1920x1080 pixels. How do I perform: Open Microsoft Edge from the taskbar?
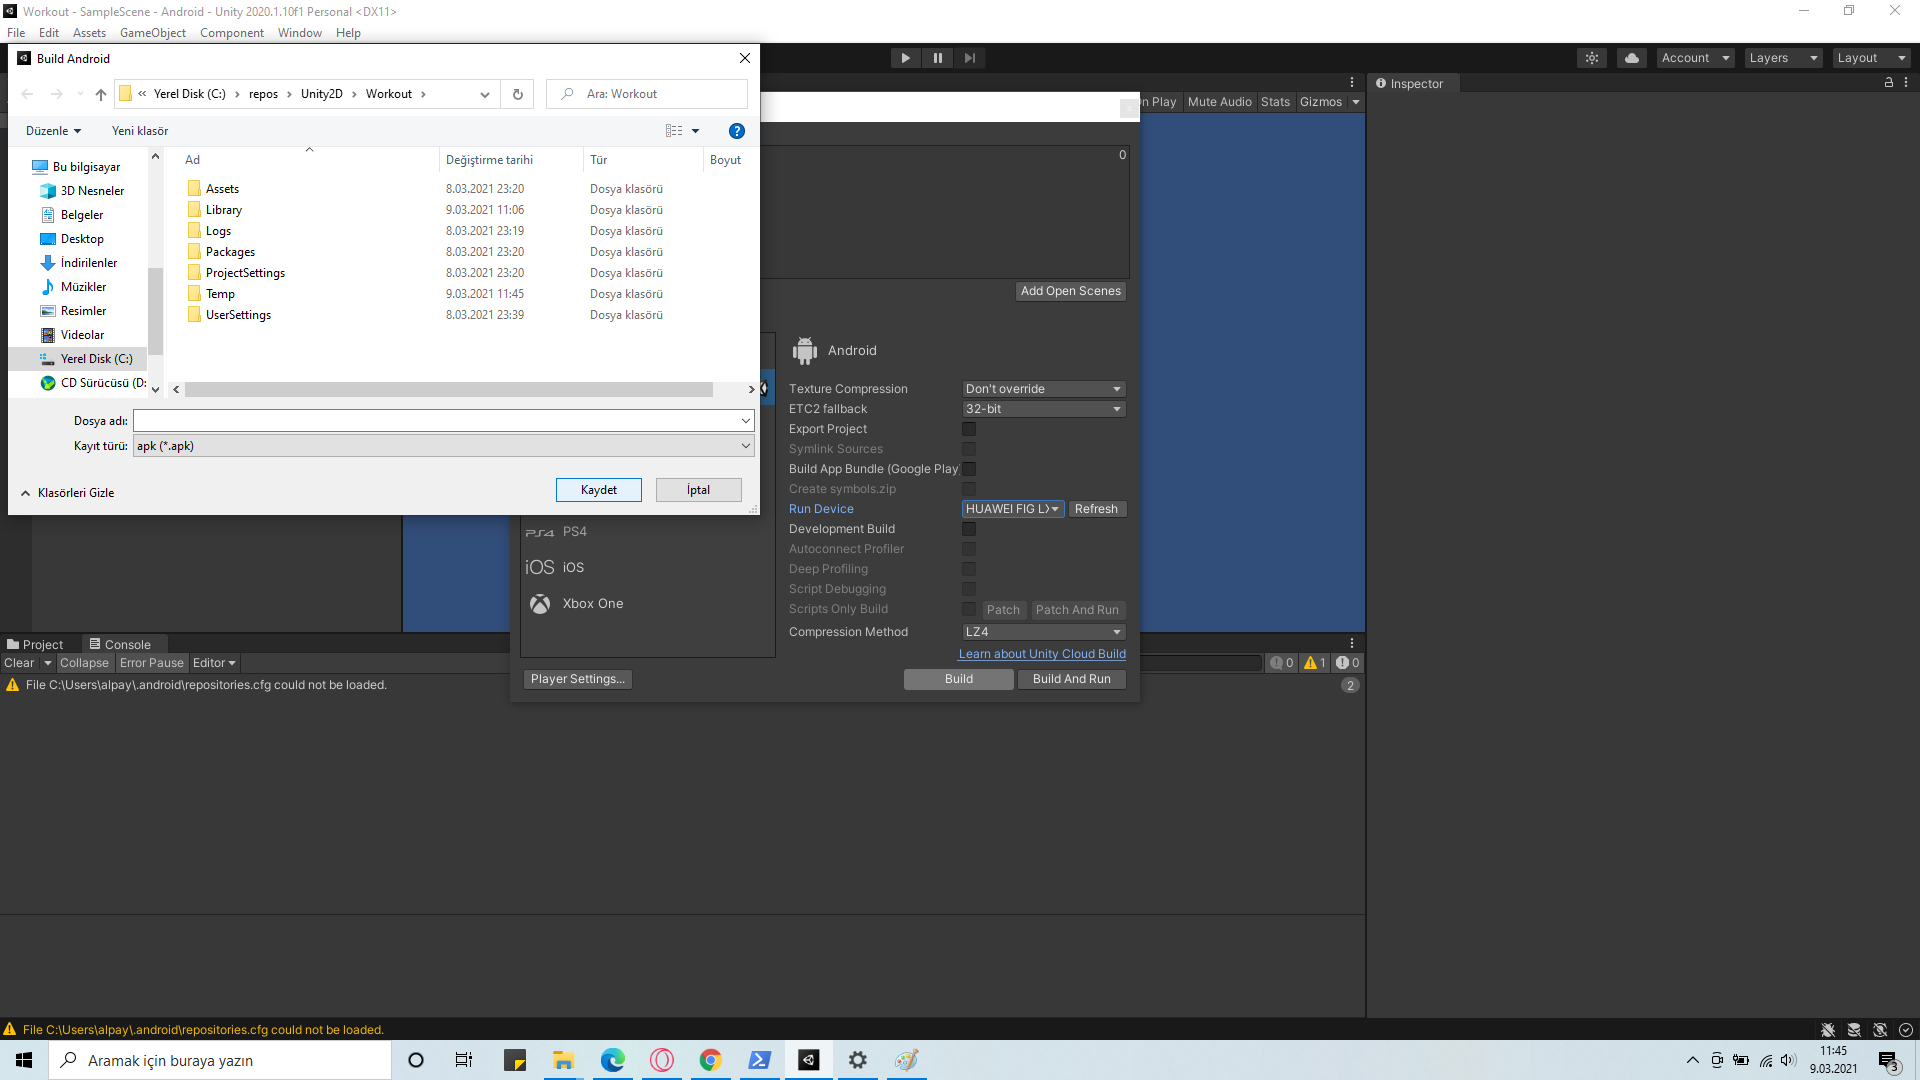click(613, 1060)
